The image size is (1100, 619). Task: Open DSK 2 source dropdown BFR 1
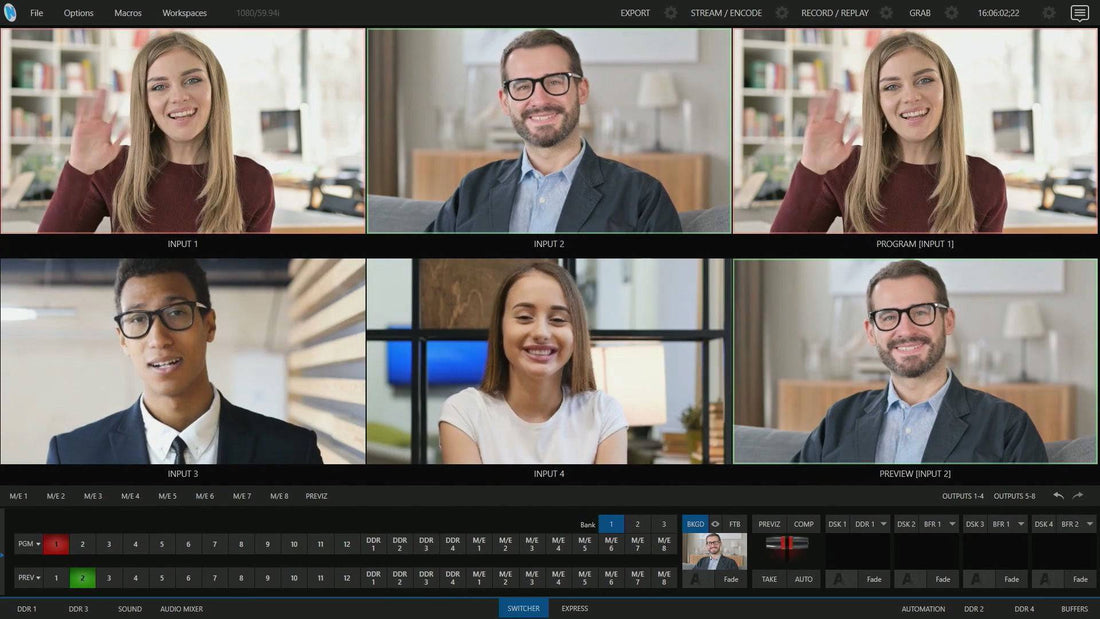click(939, 524)
